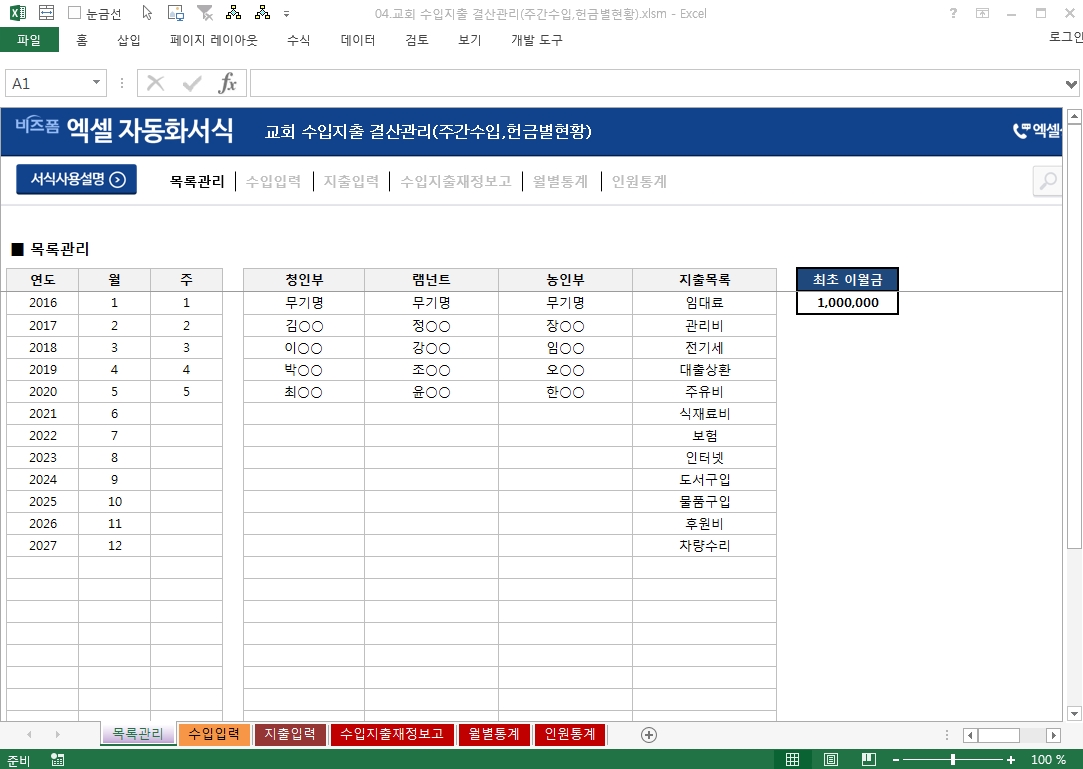Expand the formula bar with right-side arrow

(x=1072, y=83)
